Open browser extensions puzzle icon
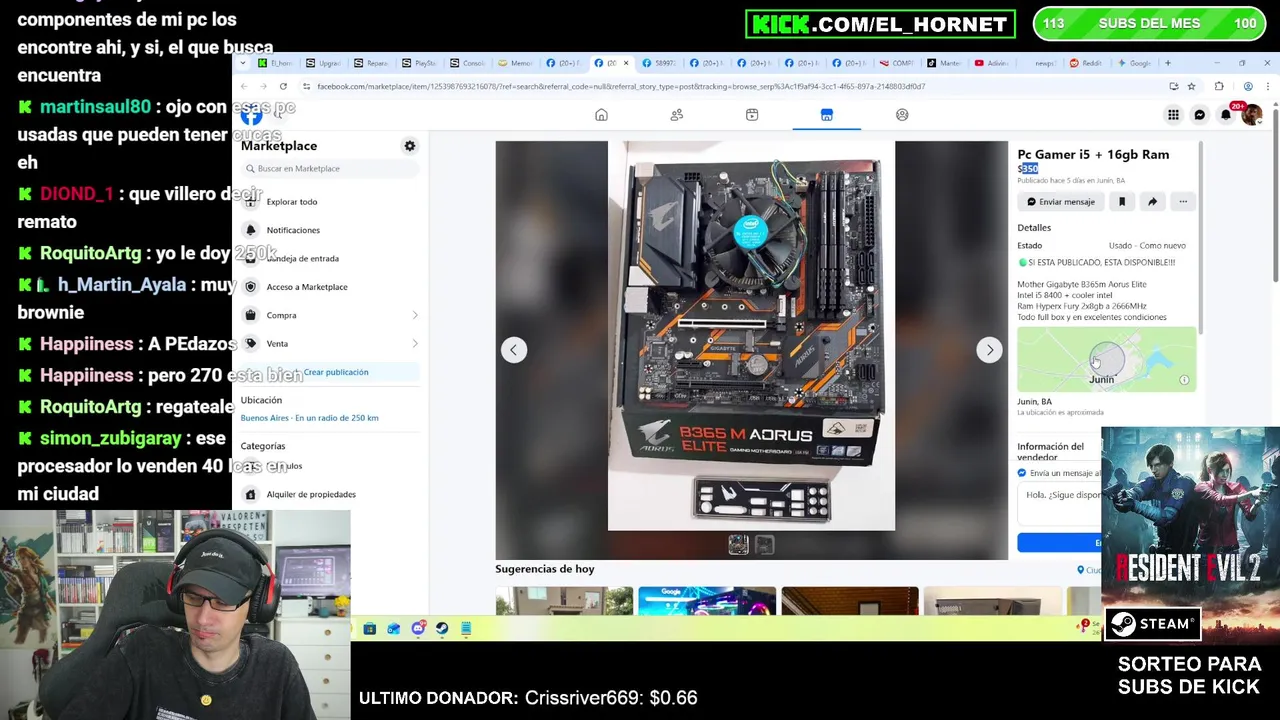Screen dimensions: 1280x720 (1219, 87)
